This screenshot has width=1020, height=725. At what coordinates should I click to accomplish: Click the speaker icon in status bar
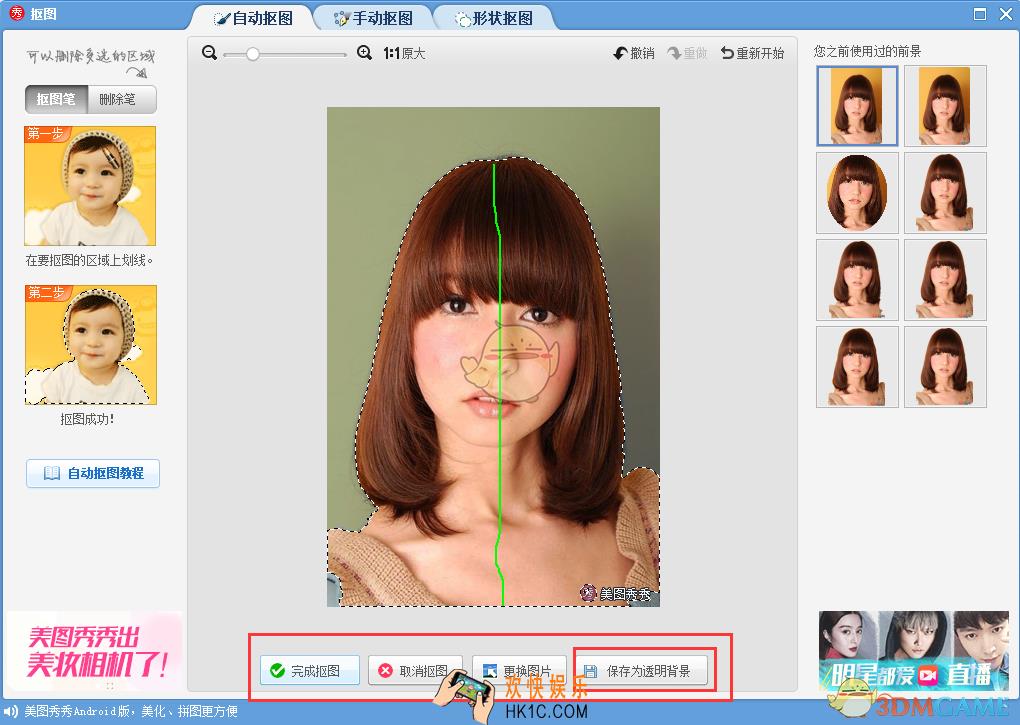11,711
